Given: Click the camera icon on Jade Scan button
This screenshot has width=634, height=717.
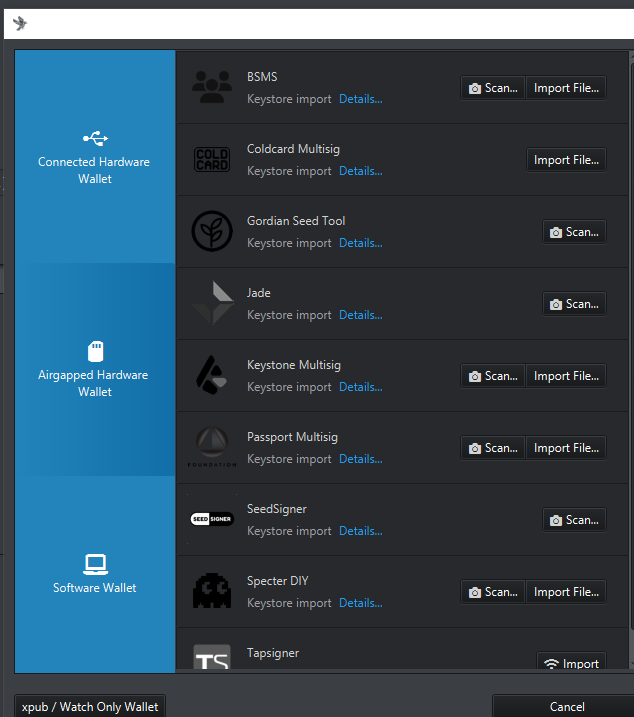Looking at the screenshot, I should pyautogui.click(x=556, y=305).
